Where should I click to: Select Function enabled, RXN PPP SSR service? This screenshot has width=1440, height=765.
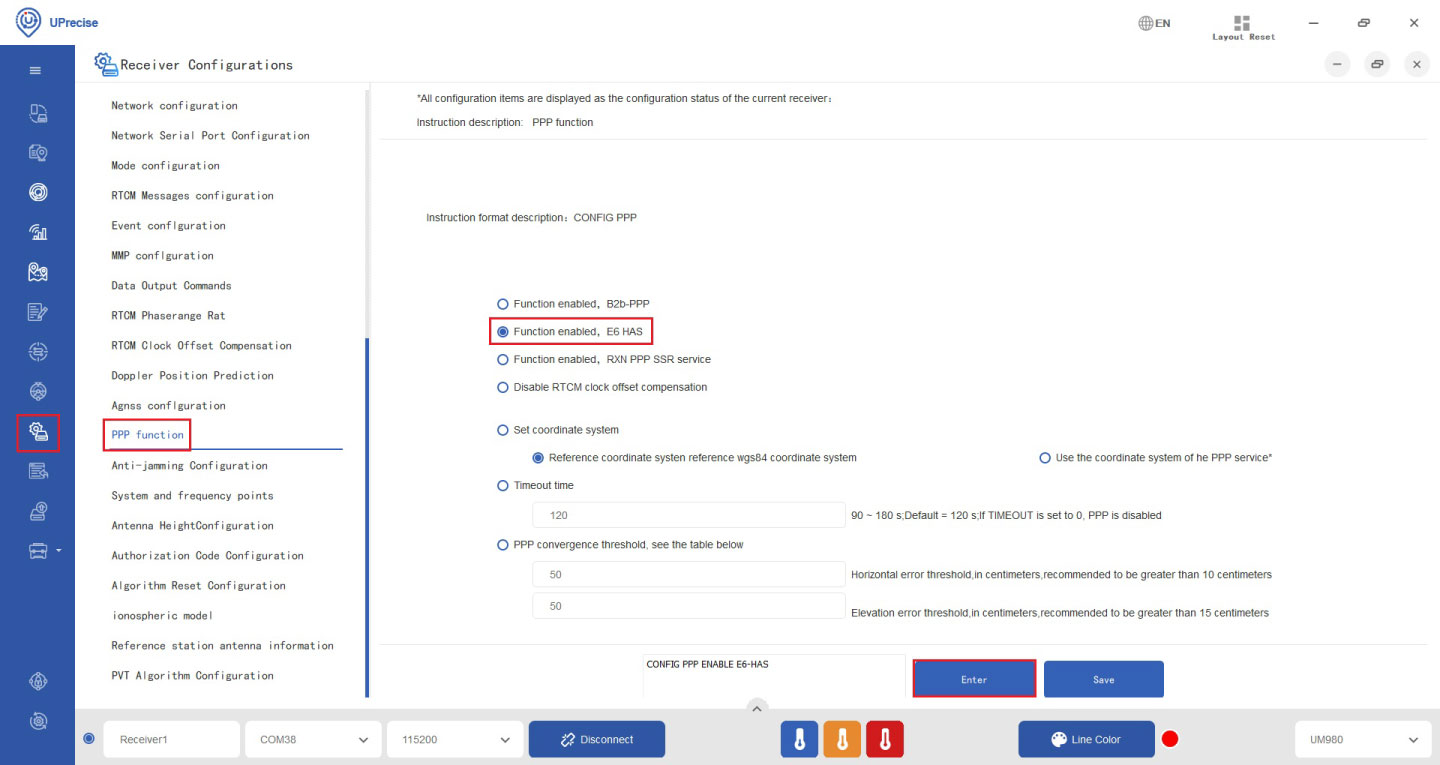[503, 359]
